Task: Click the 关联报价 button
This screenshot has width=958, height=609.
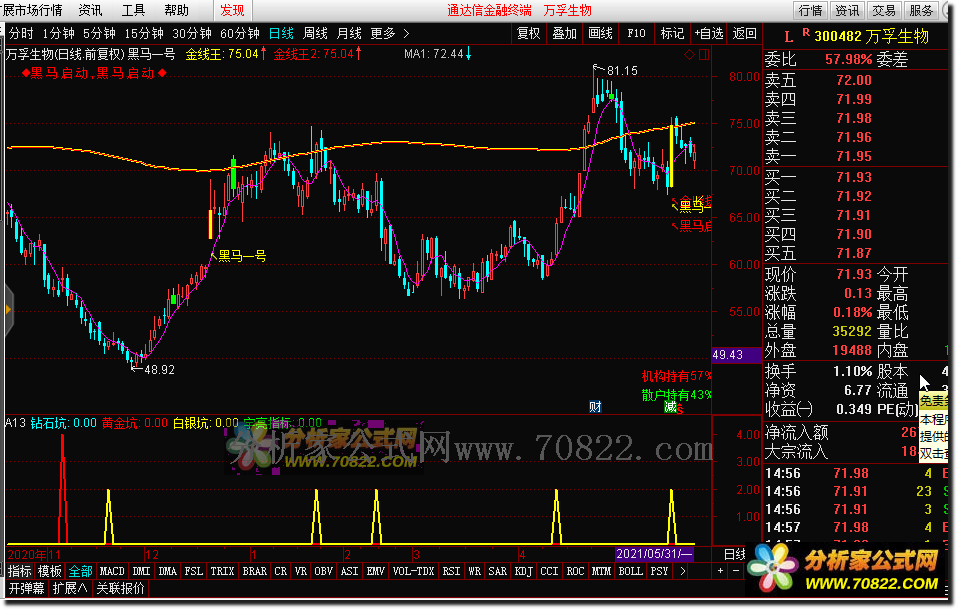Action: click(x=121, y=588)
